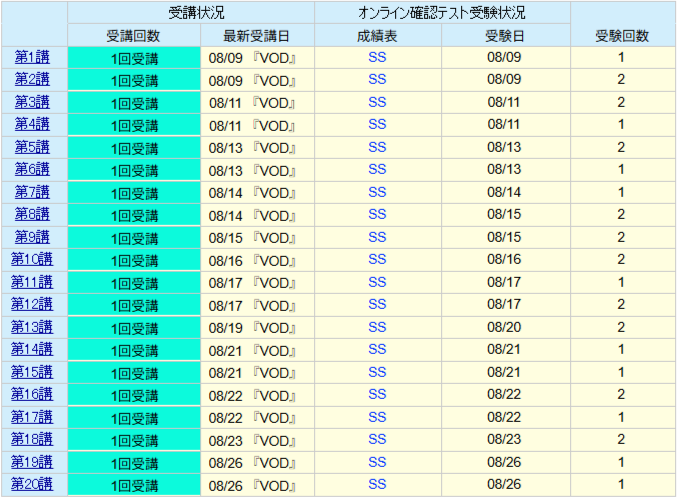
Task: Open the 第7講 lecture link
Action: (x=33, y=191)
